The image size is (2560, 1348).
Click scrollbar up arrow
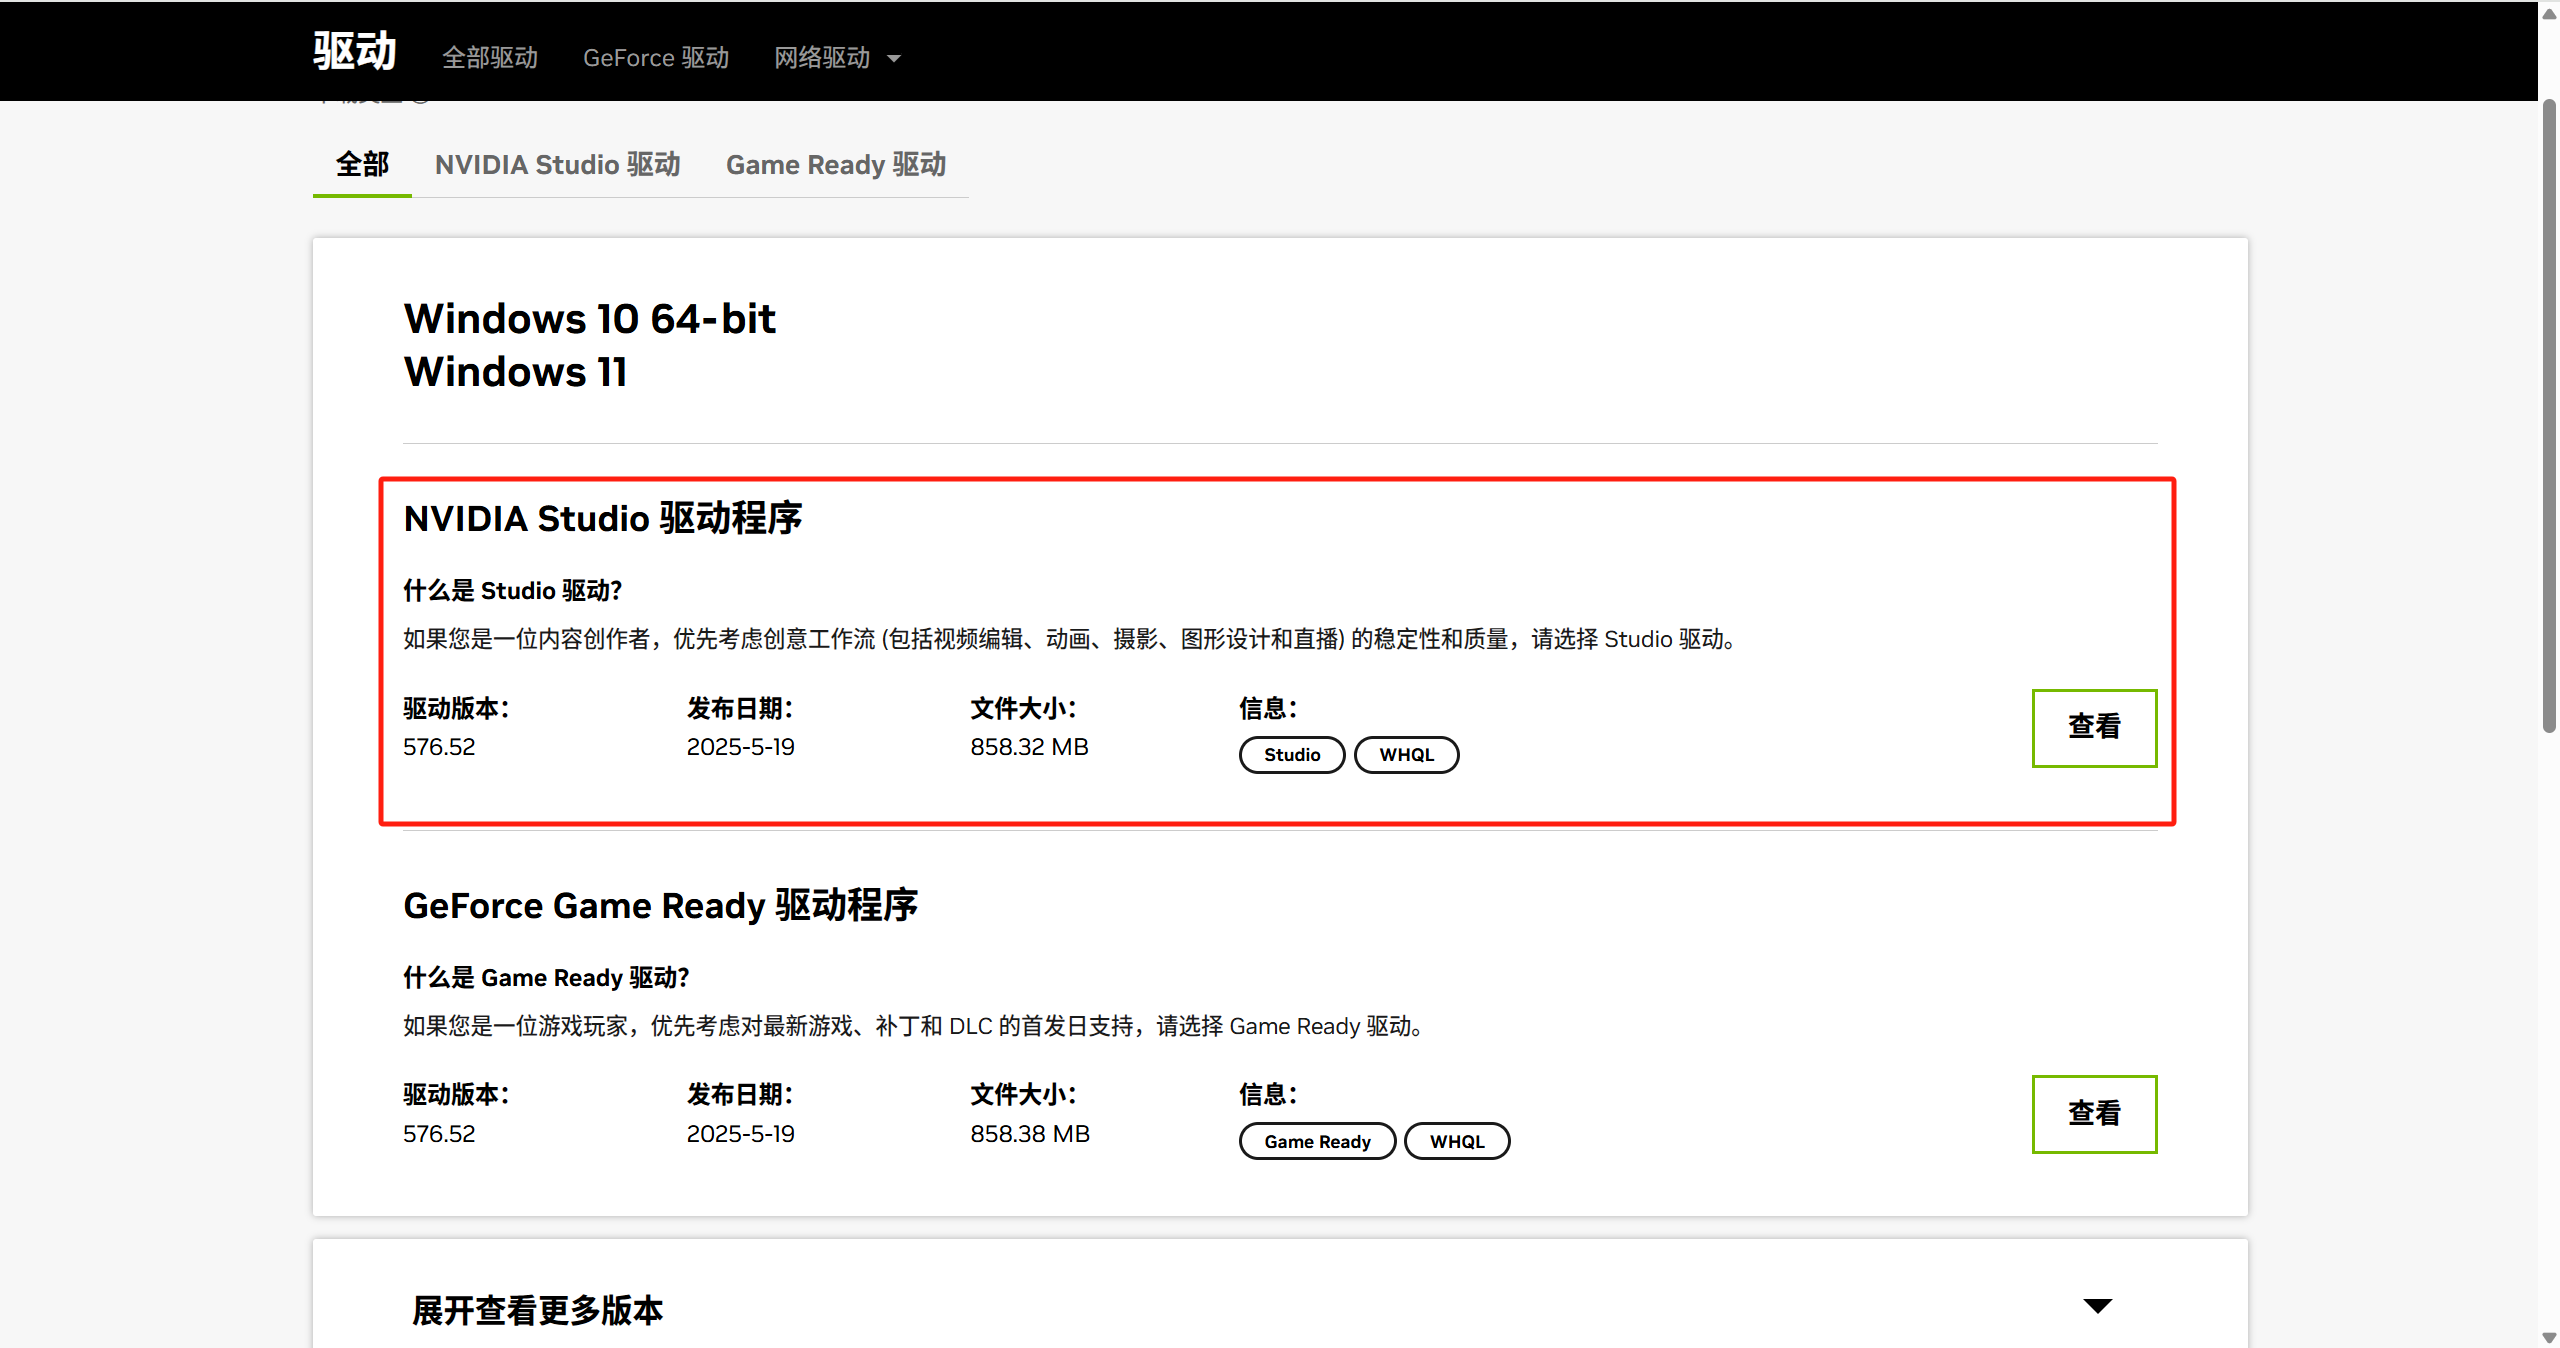click(2549, 14)
